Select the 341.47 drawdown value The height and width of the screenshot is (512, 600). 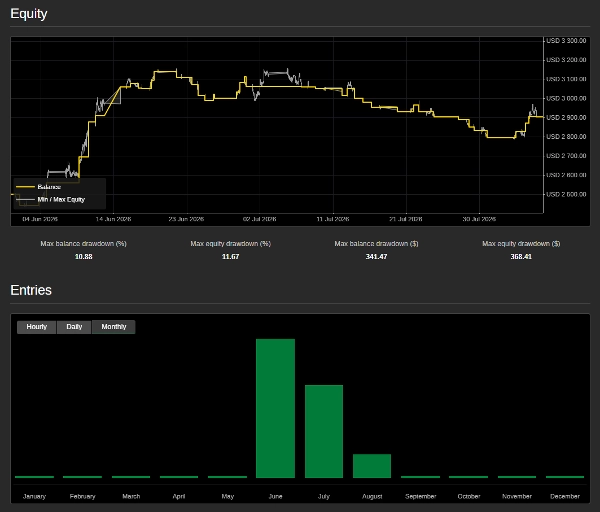pos(376,256)
